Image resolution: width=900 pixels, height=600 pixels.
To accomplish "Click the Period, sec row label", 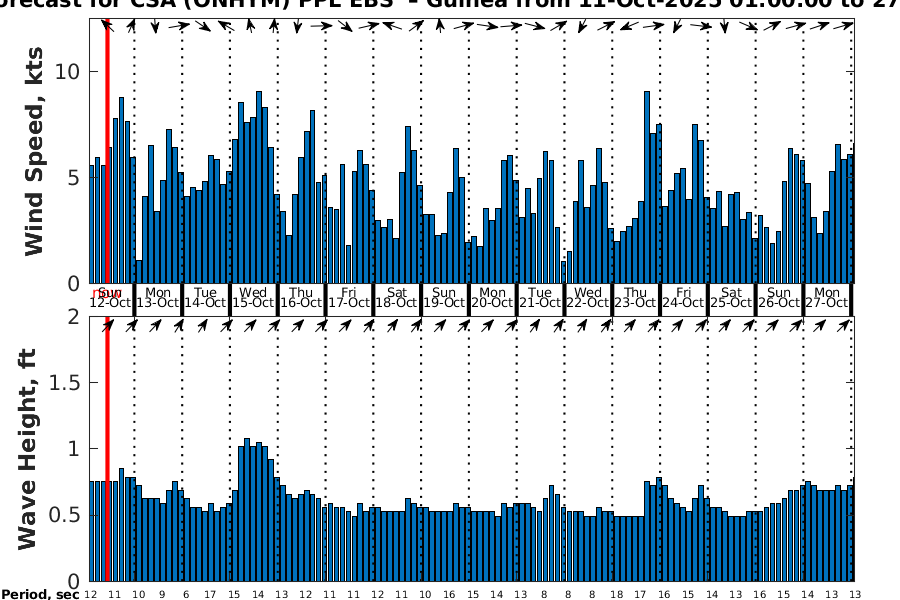I will tap(39, 595).
